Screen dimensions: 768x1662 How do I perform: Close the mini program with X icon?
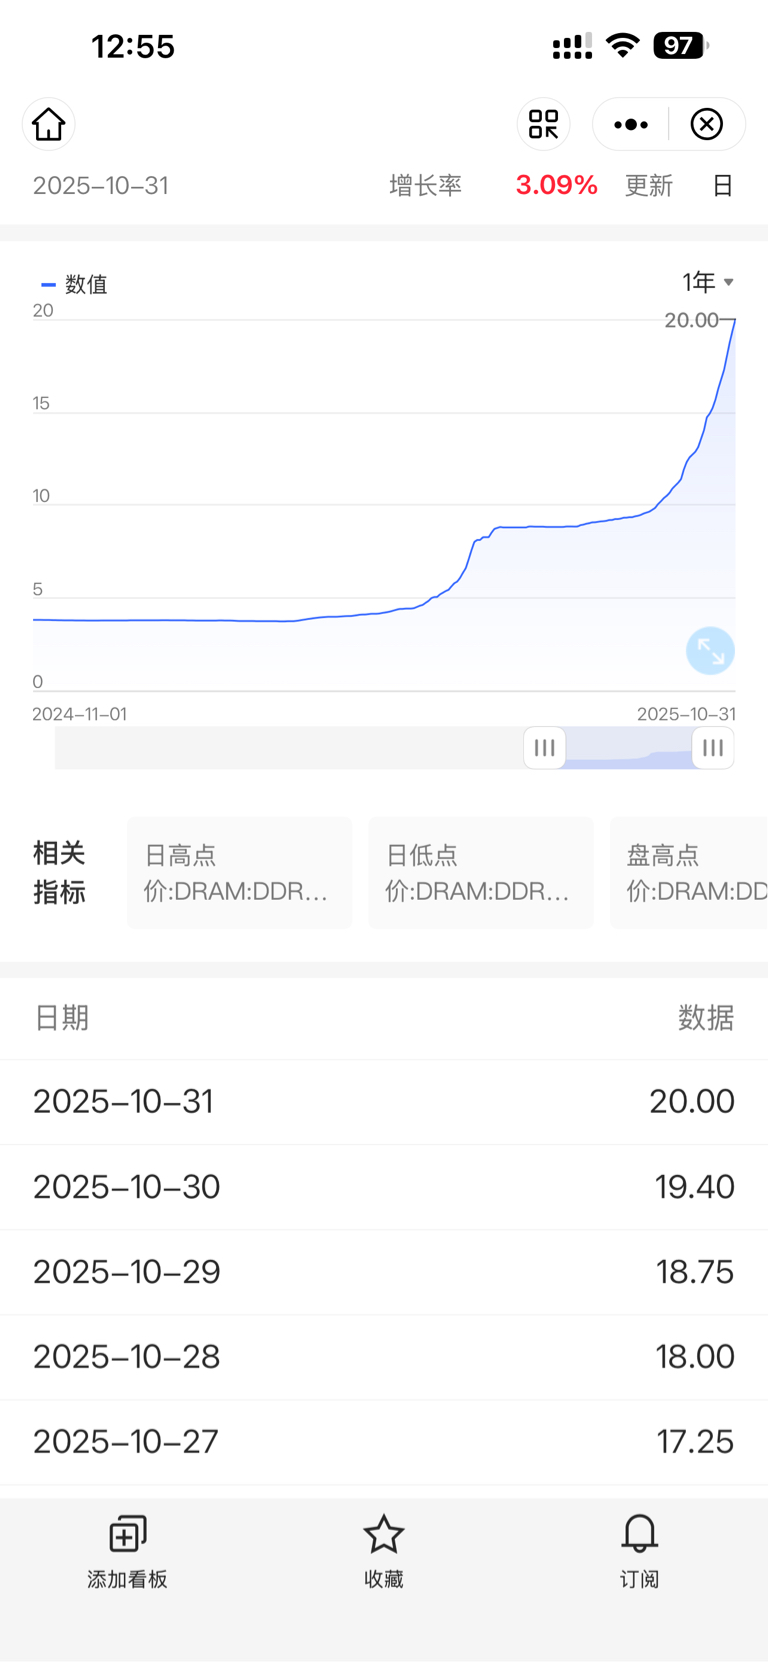point(707,124)
